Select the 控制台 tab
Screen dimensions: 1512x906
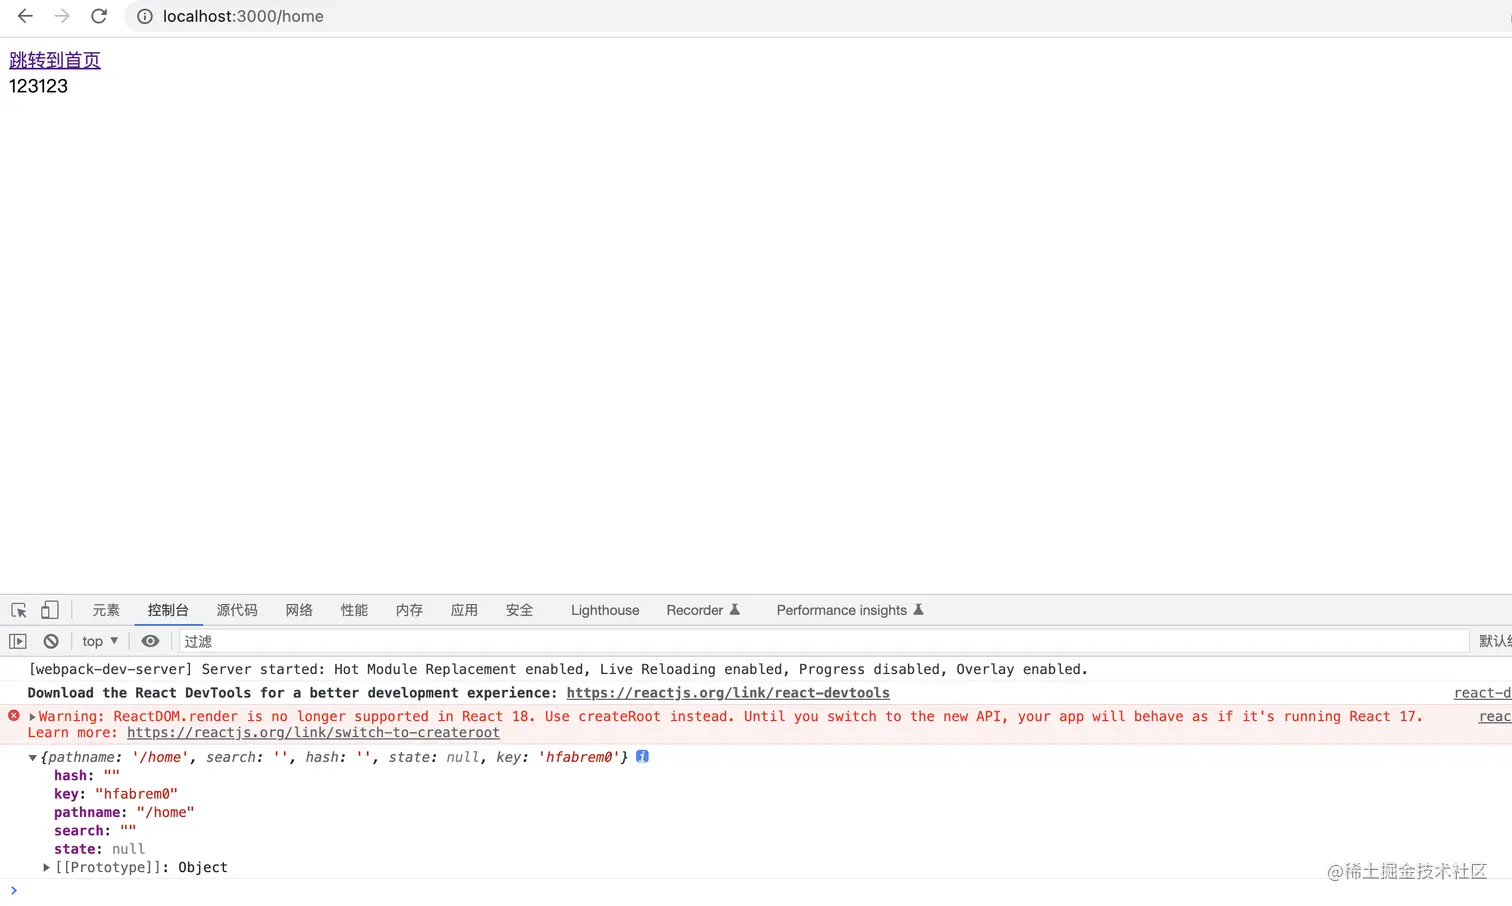point(168,610)
